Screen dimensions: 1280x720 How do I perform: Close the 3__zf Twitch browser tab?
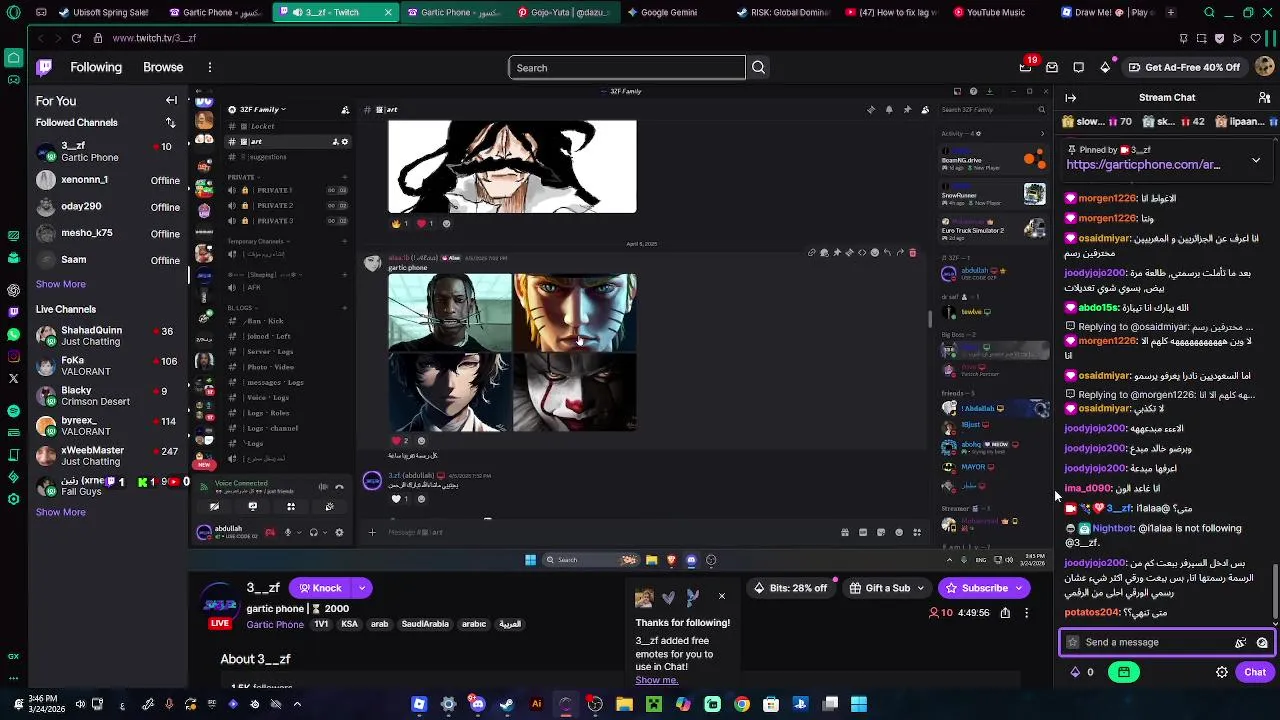(x=388, y=13)
